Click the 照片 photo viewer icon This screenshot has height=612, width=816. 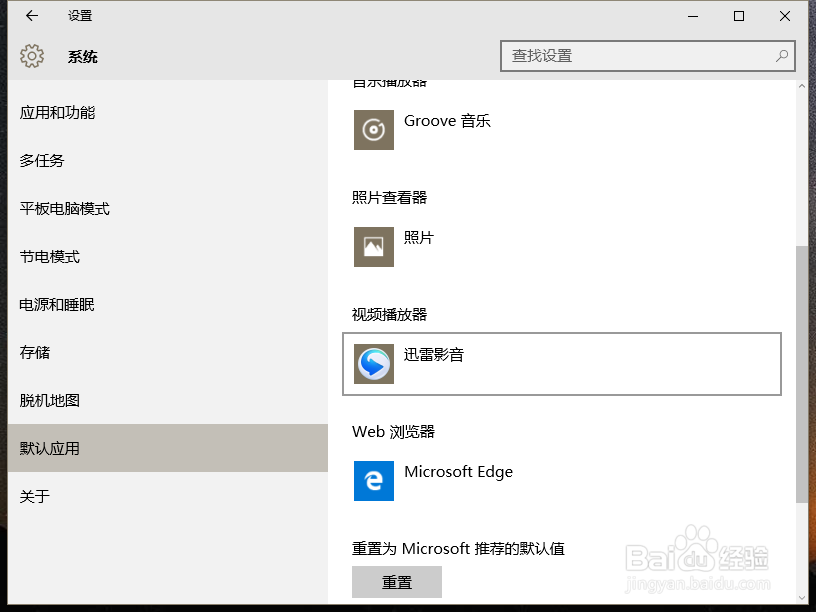373,247
